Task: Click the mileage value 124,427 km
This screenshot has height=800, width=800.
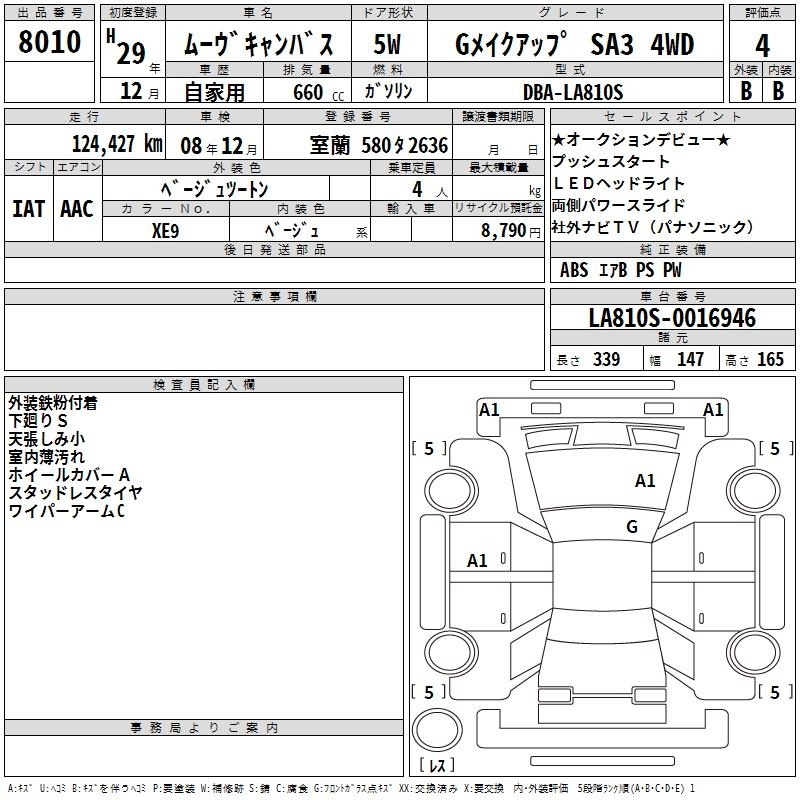Action: [x=117, y=144]
